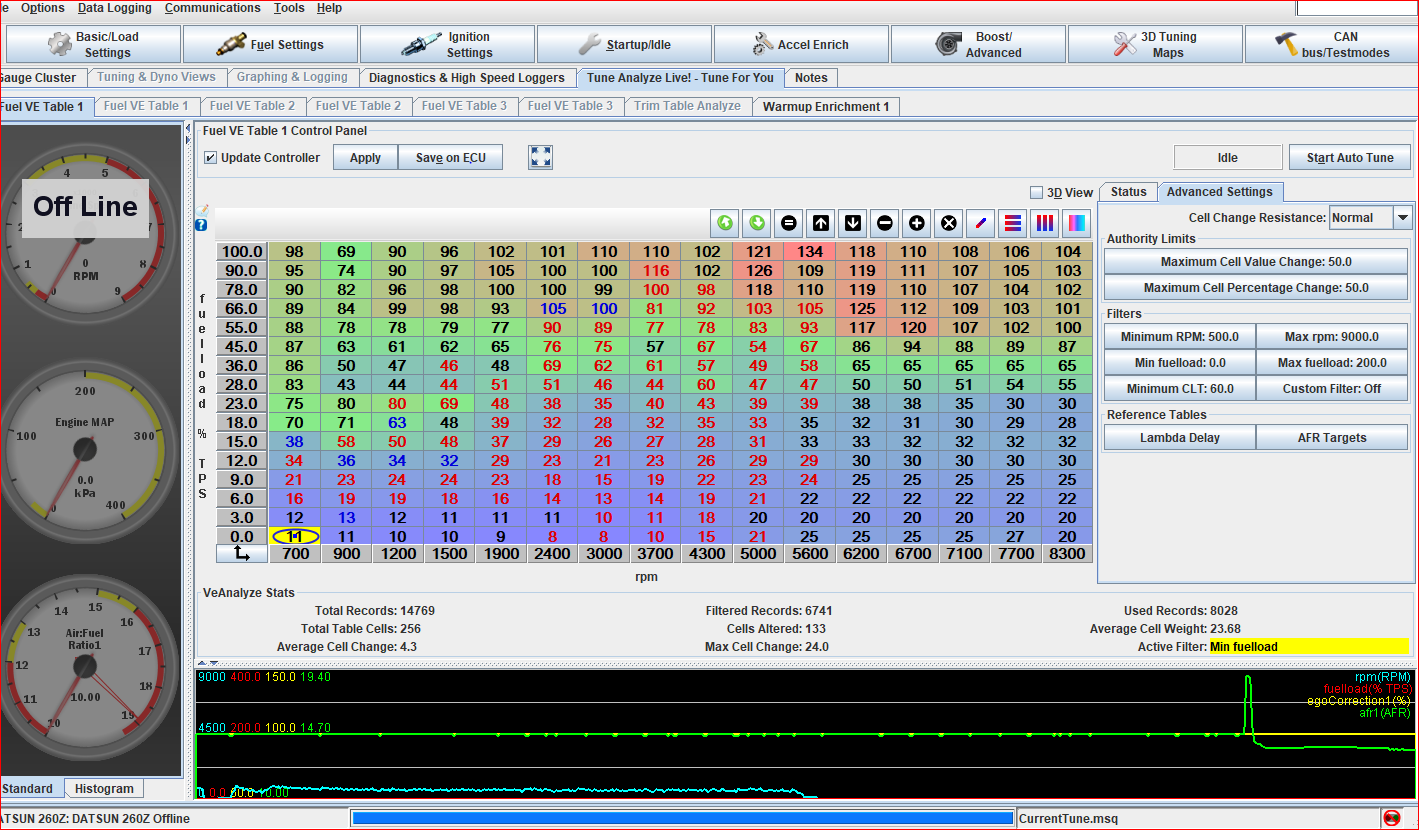Toggle the Custom Filter: Off button

[x=1331, y=389]
